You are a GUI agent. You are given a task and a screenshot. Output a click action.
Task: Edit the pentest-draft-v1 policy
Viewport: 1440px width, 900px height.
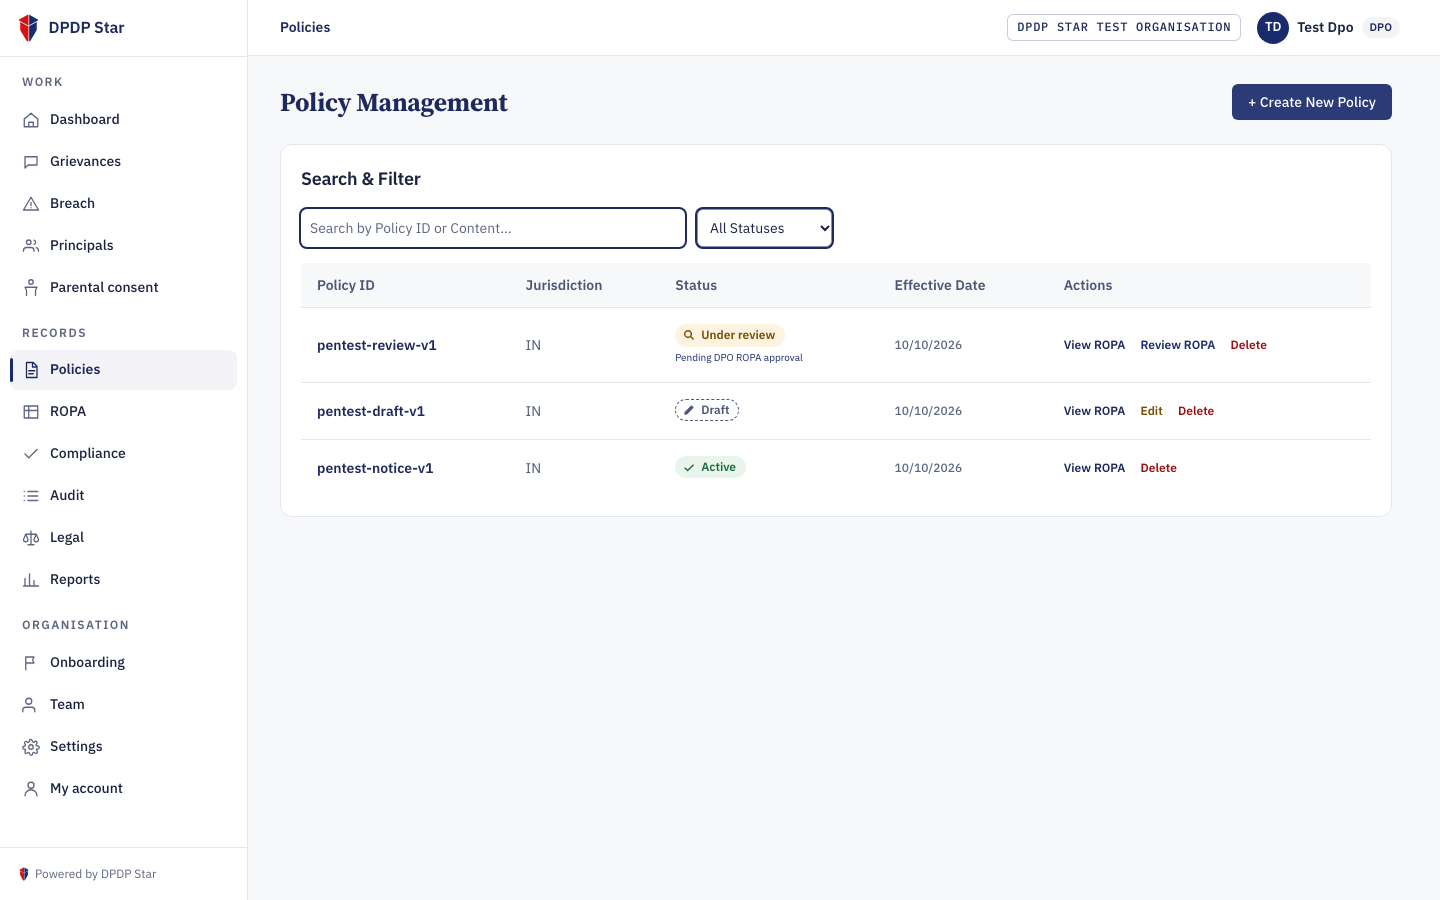point(1151,411)
